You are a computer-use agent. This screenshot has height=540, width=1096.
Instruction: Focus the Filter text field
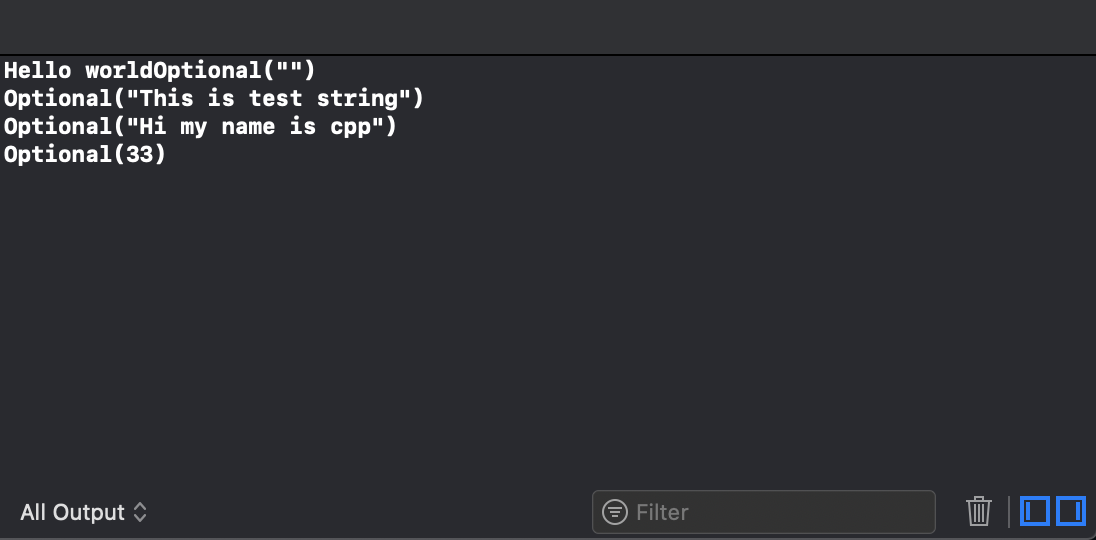tap(763, 512)
